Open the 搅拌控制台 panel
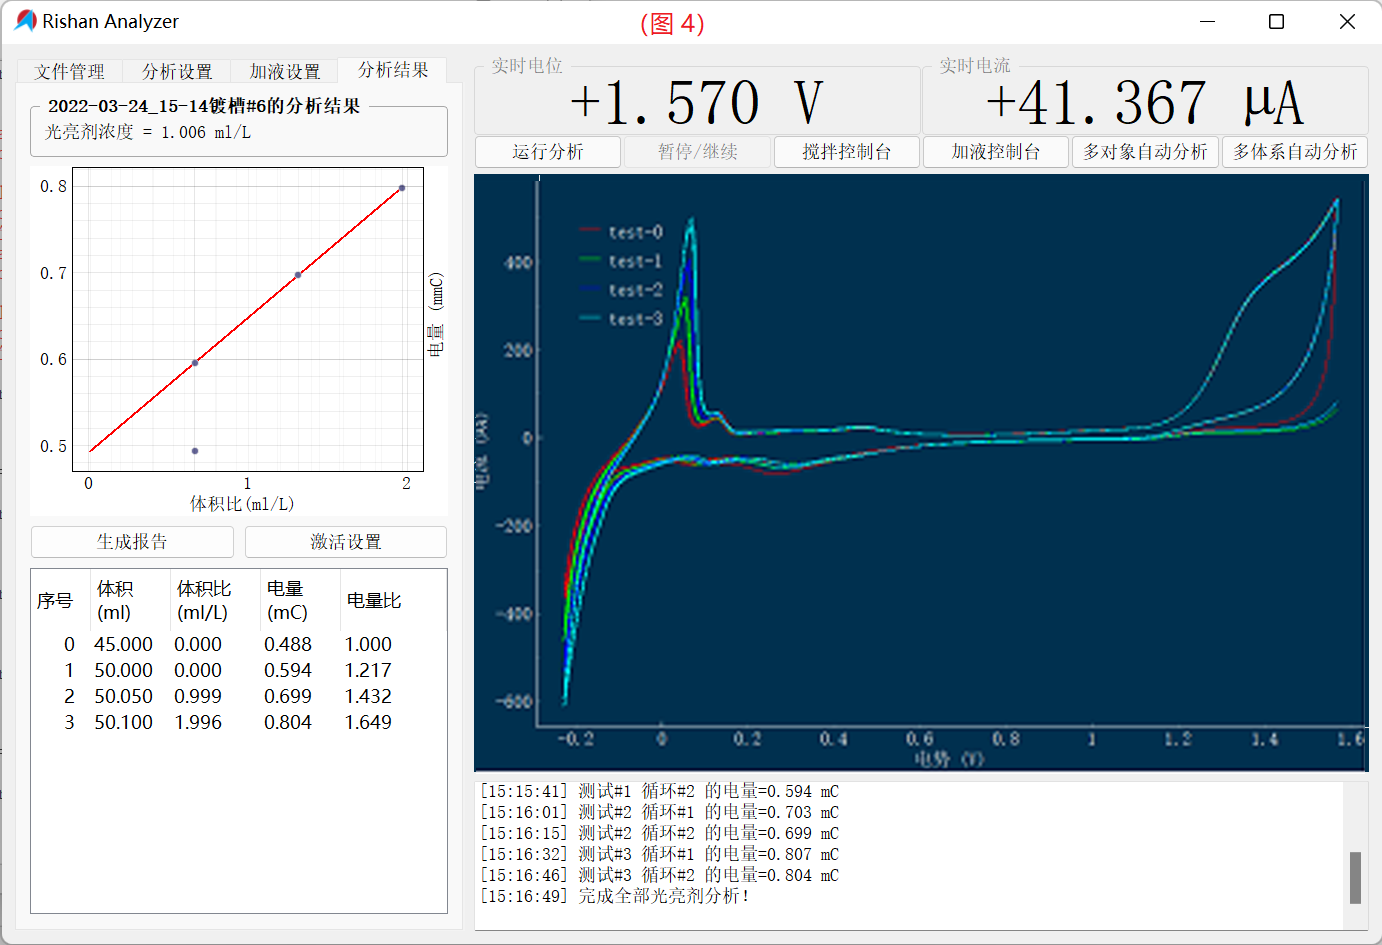This screenshot has width=1382, height=945. click(x=846, y=152)
